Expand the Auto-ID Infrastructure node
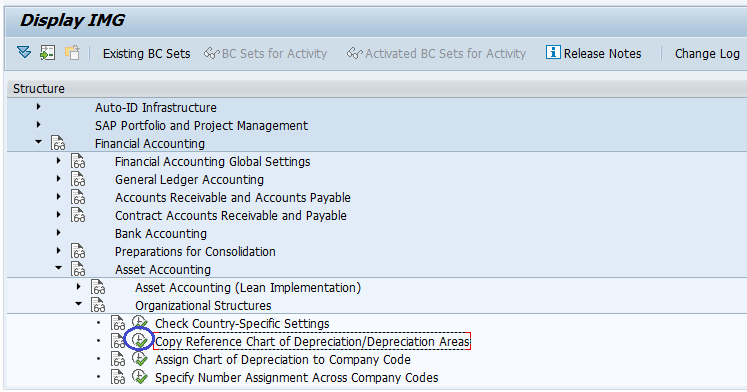Screen dimensions: 747x392 pos(39,107)
